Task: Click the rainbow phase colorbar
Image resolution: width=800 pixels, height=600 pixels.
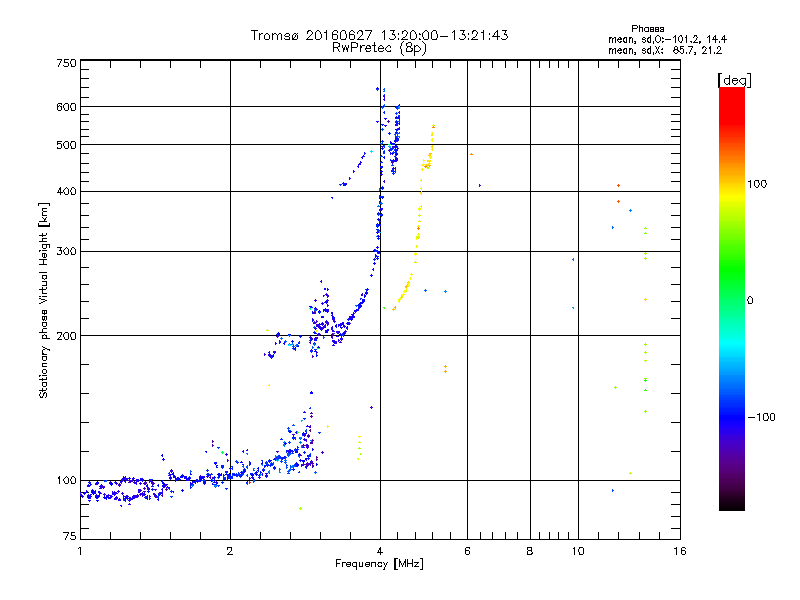Action: 732,299
